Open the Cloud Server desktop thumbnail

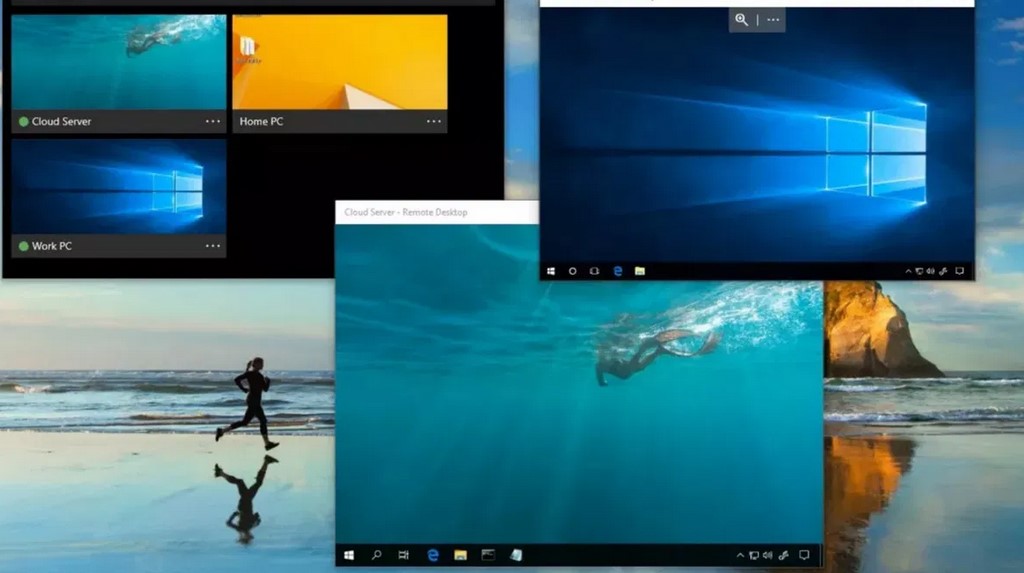point(119,62)
